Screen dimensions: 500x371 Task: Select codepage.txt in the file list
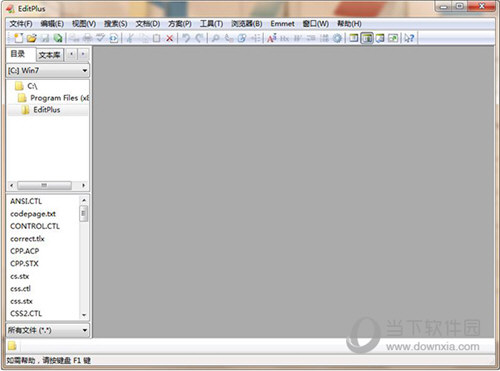coord(33,214)
